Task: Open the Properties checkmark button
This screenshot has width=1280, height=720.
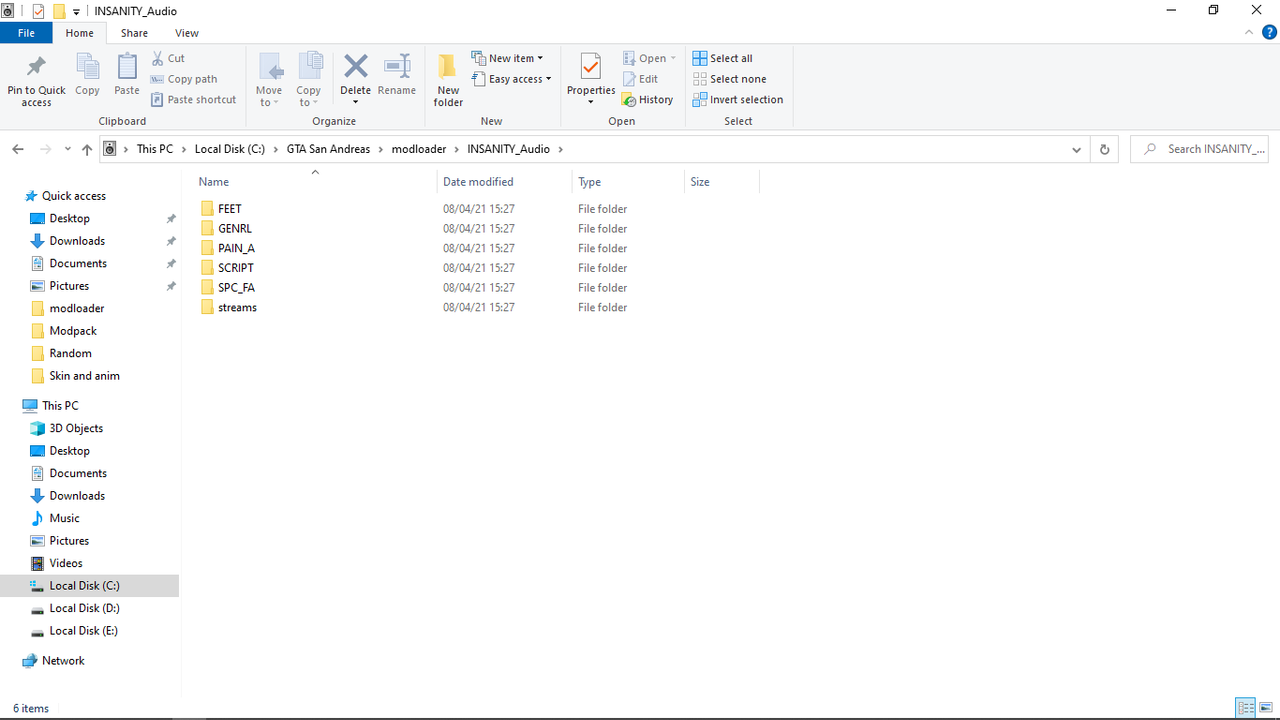Action: click(x=591, y=80)
